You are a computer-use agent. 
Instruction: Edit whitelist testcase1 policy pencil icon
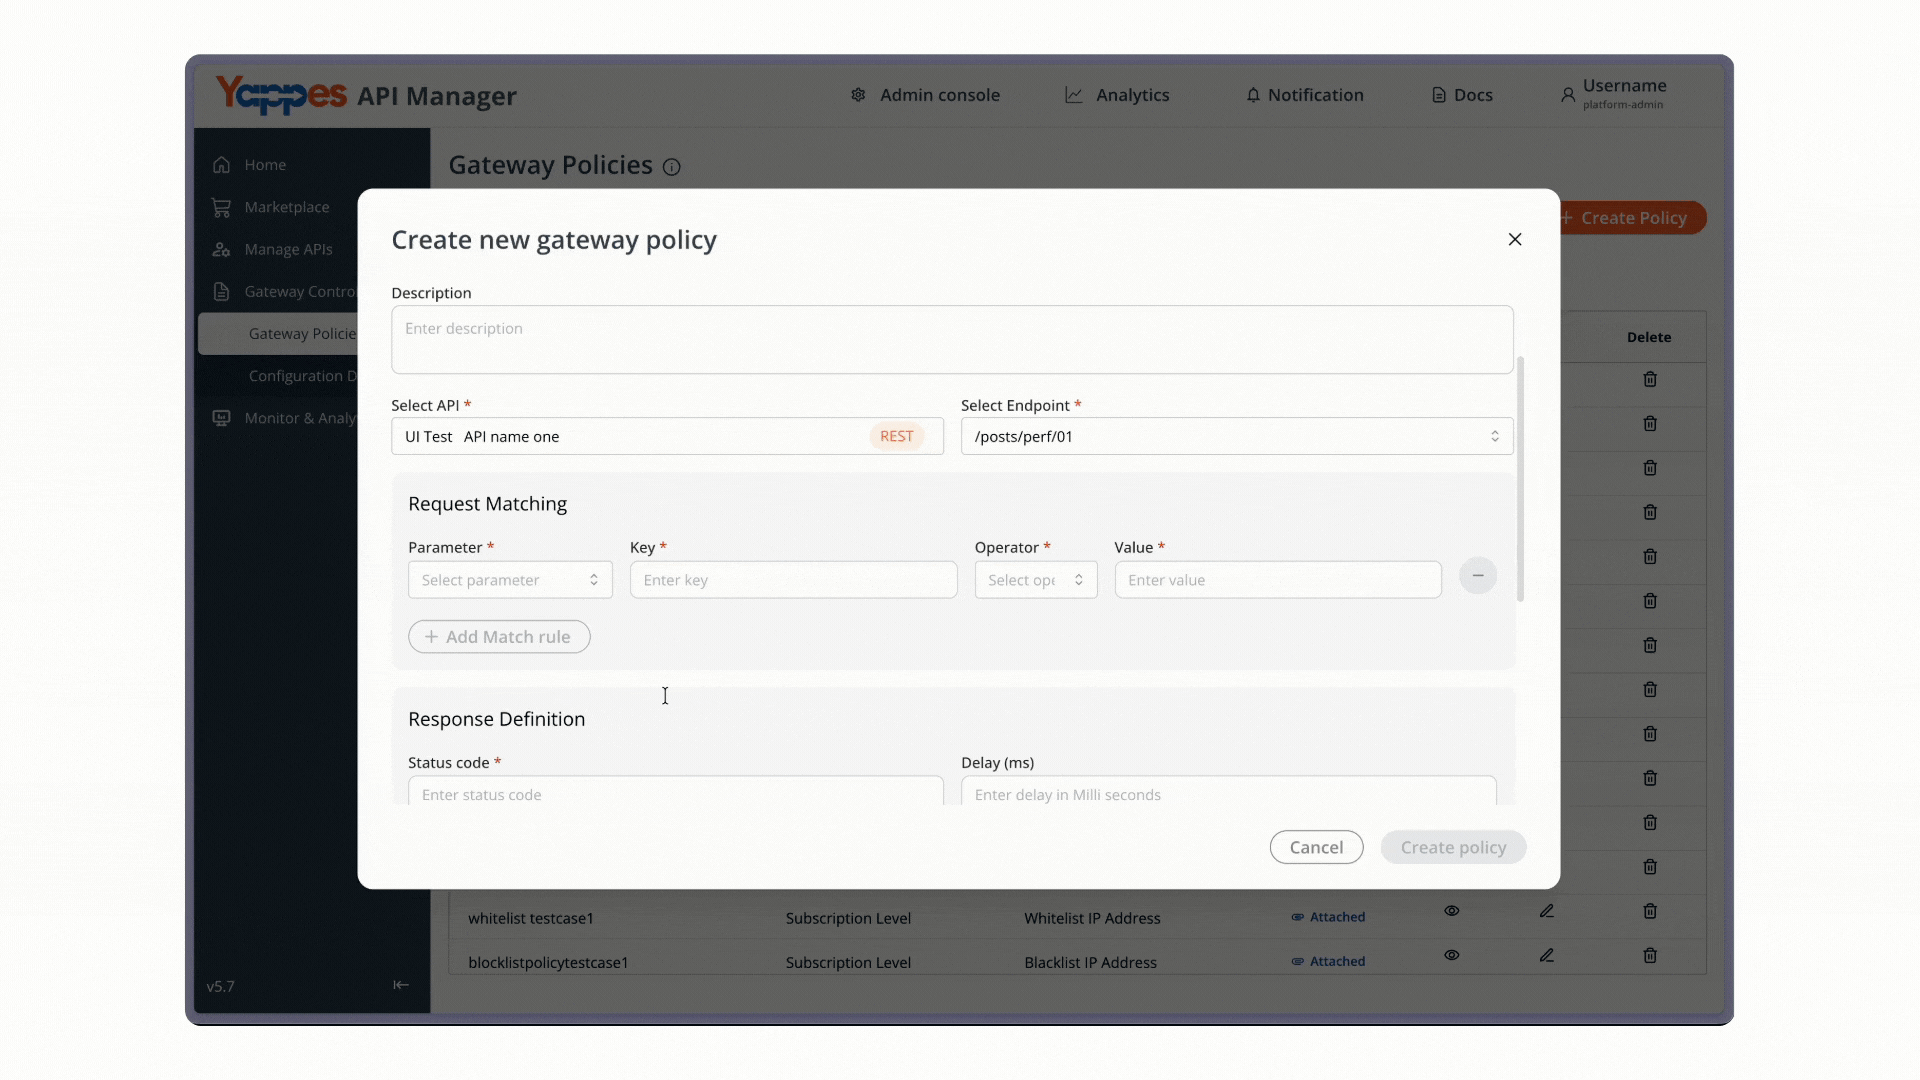[1547, 911]
